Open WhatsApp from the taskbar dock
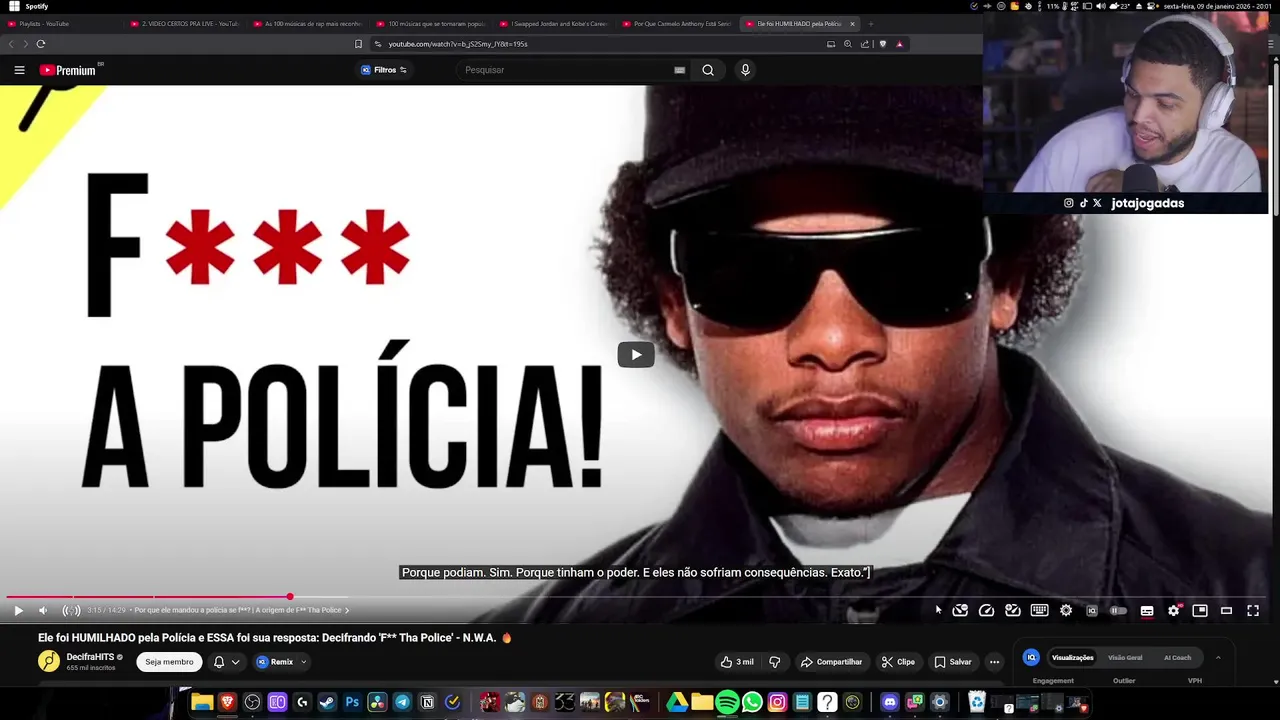The image size is (1280, 720). tap(752, 703)
